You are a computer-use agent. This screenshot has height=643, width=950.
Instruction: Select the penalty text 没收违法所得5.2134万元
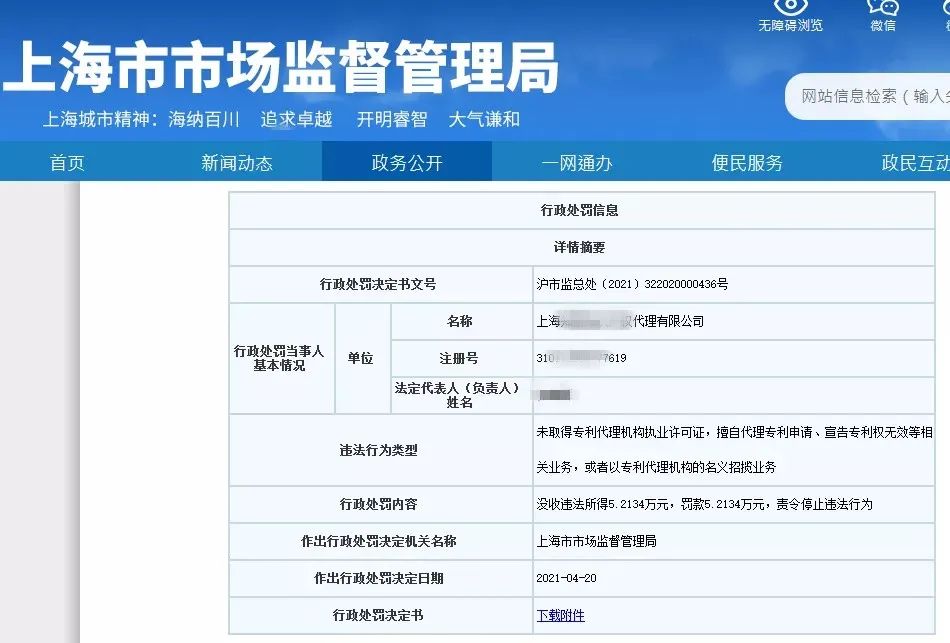[x=602, y=504]
